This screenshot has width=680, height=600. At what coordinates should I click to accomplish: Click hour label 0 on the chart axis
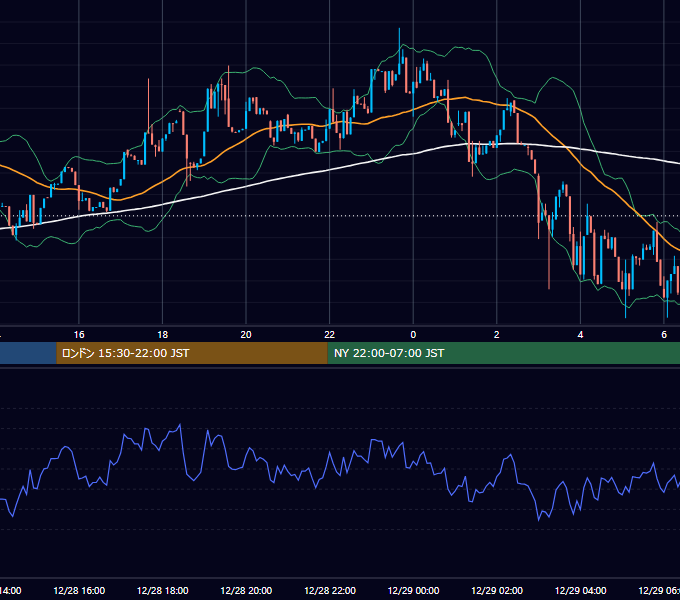(413, 335)
